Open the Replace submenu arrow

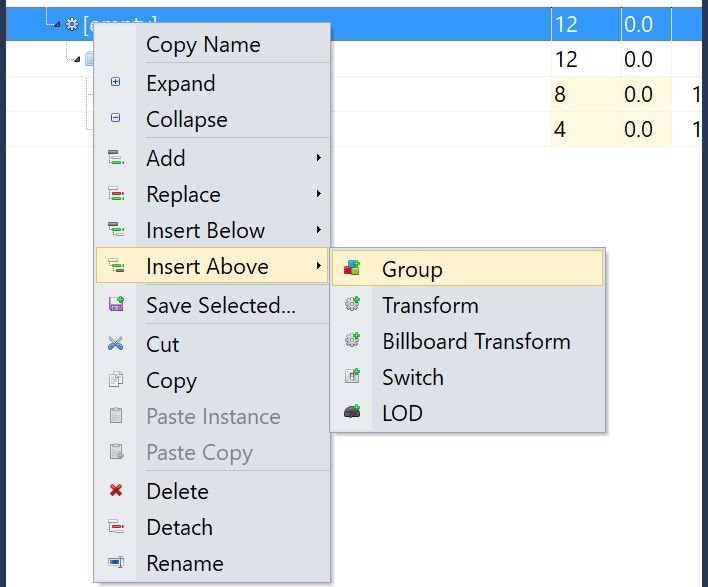(318, 194)
